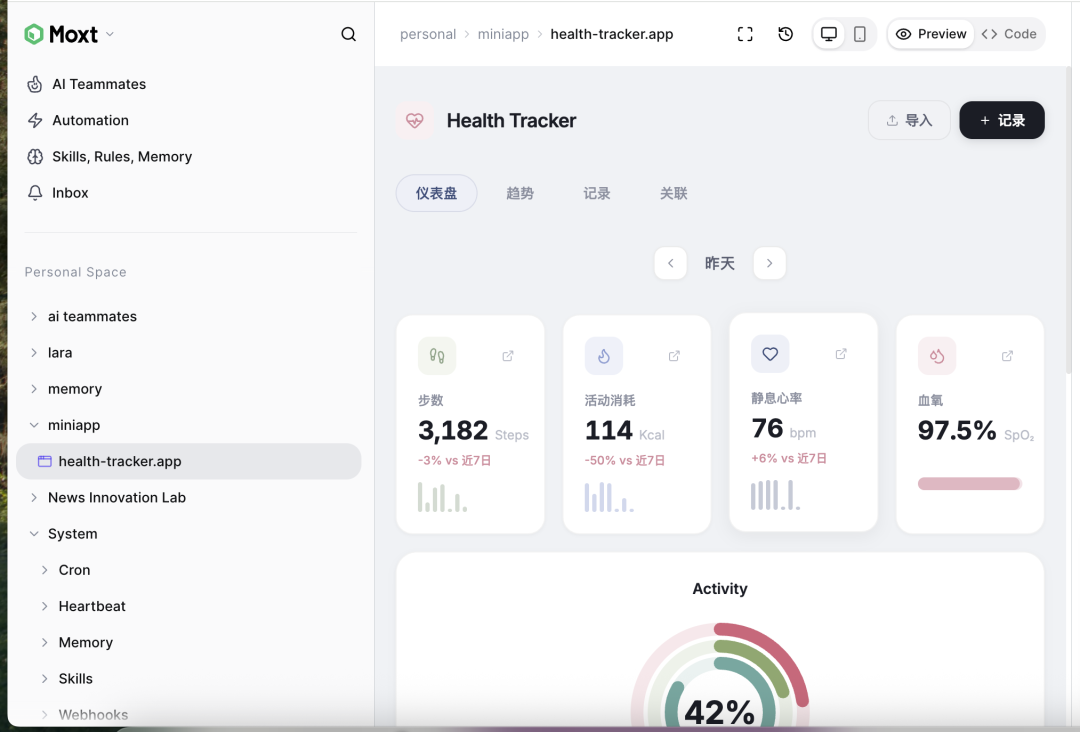
Task: Expand the ai teammates folder
Action: pos(34,316)
